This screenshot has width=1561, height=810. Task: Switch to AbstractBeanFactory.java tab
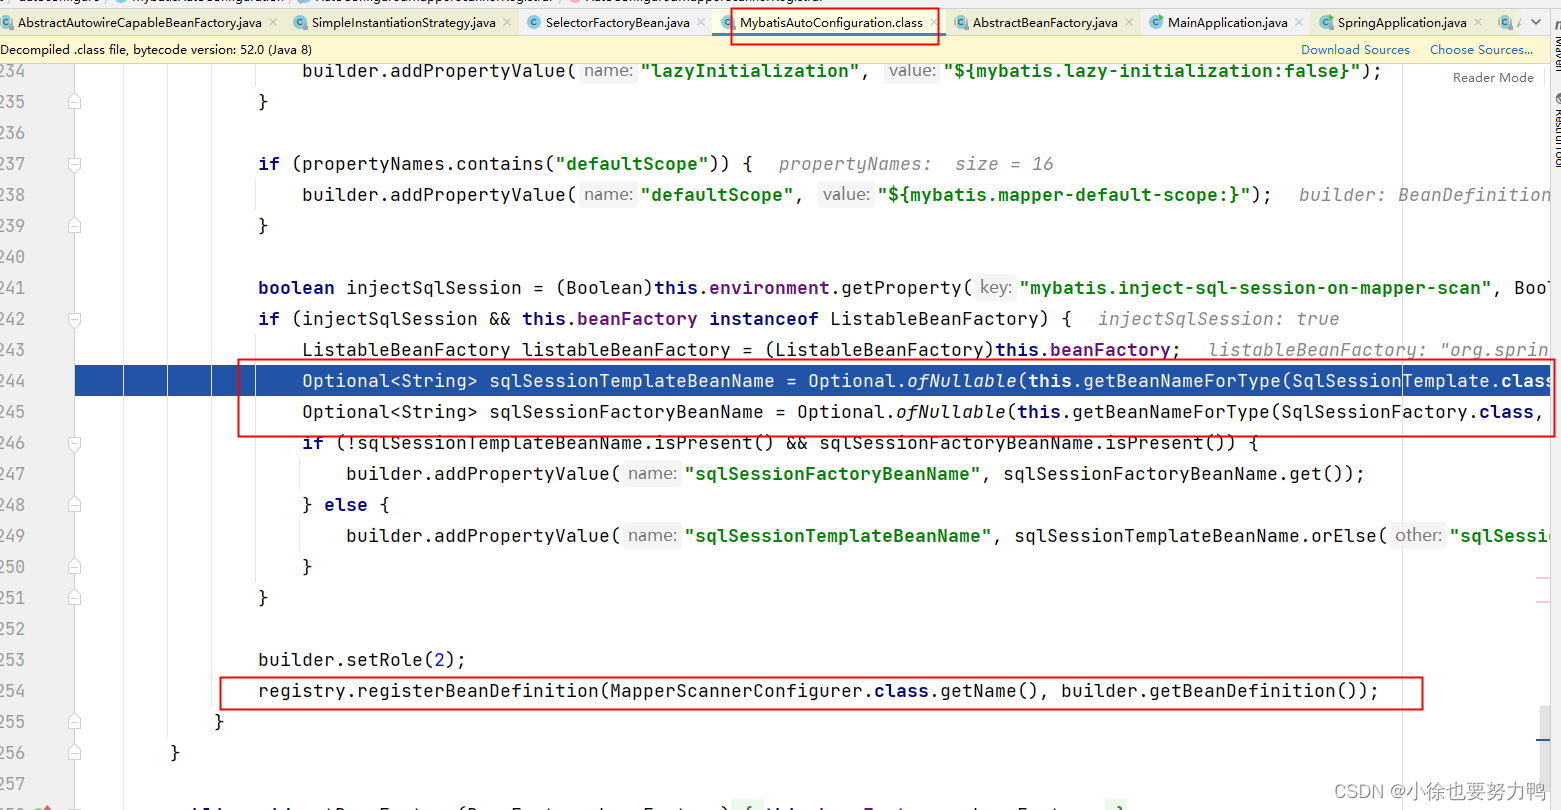[1045, 22]
